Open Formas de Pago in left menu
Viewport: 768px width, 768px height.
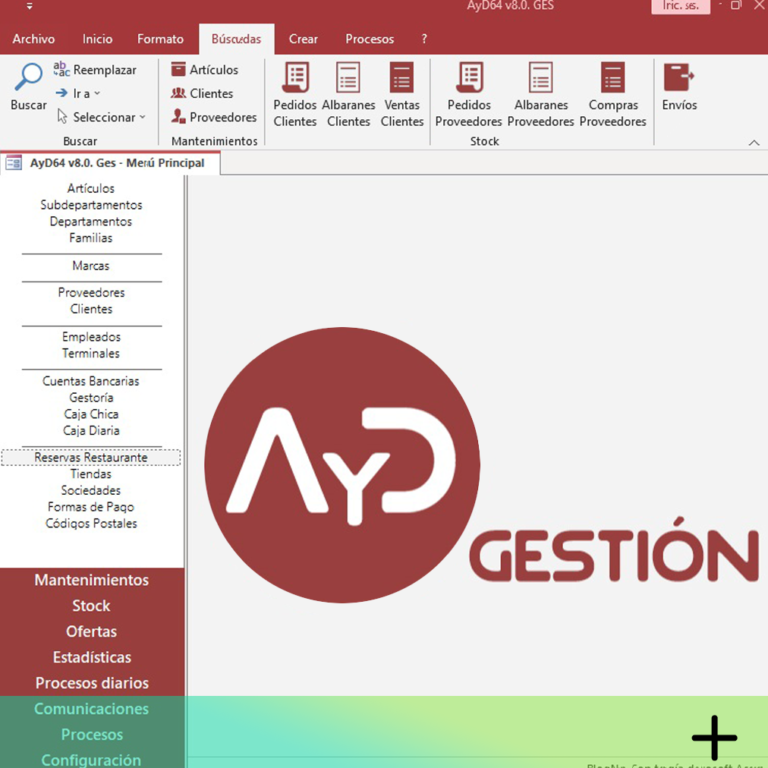[x=91, y=507]
